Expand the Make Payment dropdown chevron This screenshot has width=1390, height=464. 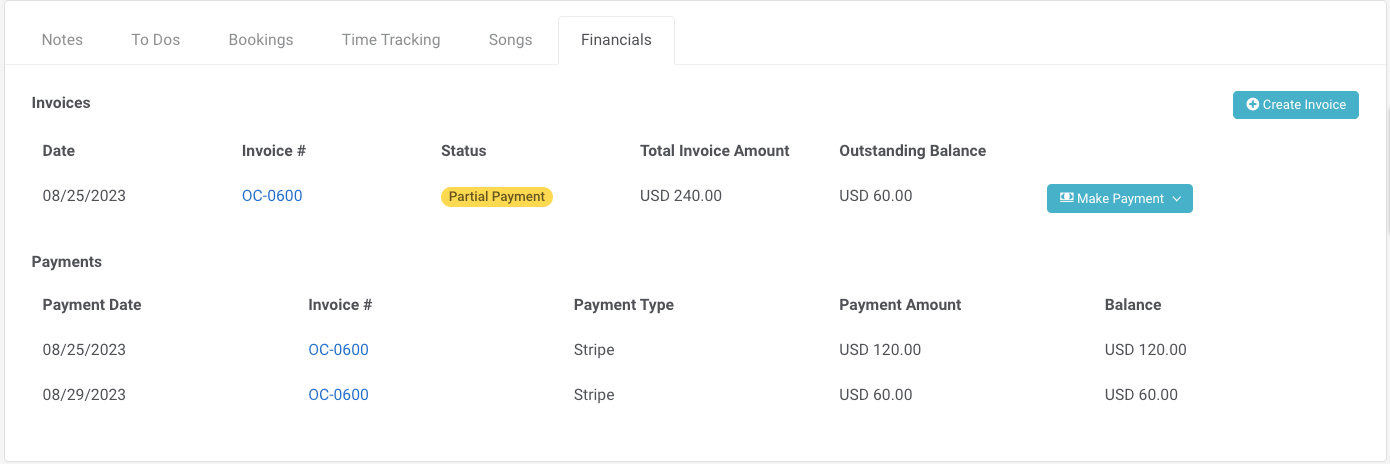[x=1177, y=199]
